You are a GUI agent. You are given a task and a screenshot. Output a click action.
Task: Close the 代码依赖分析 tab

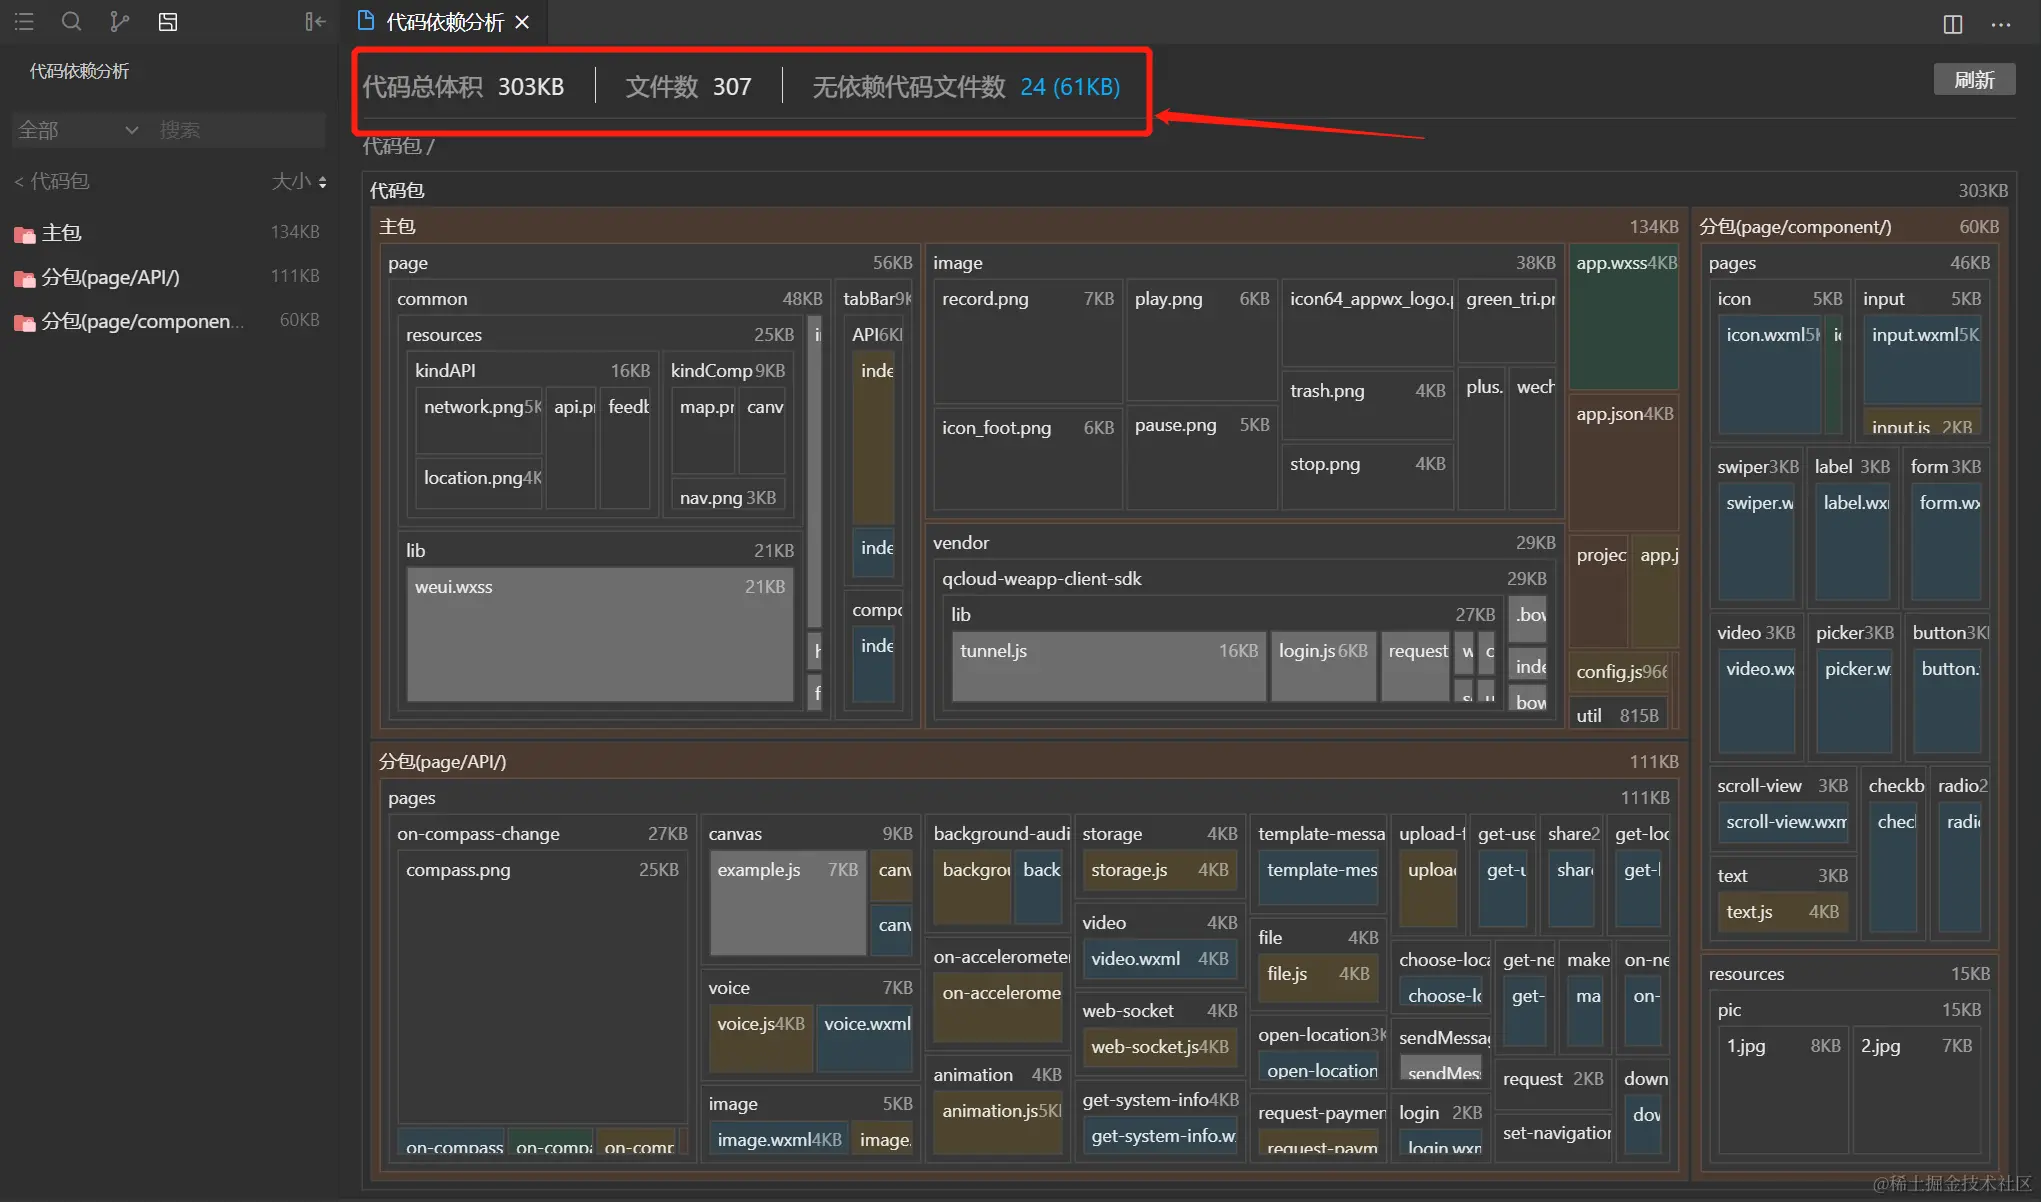click(522, 22)
